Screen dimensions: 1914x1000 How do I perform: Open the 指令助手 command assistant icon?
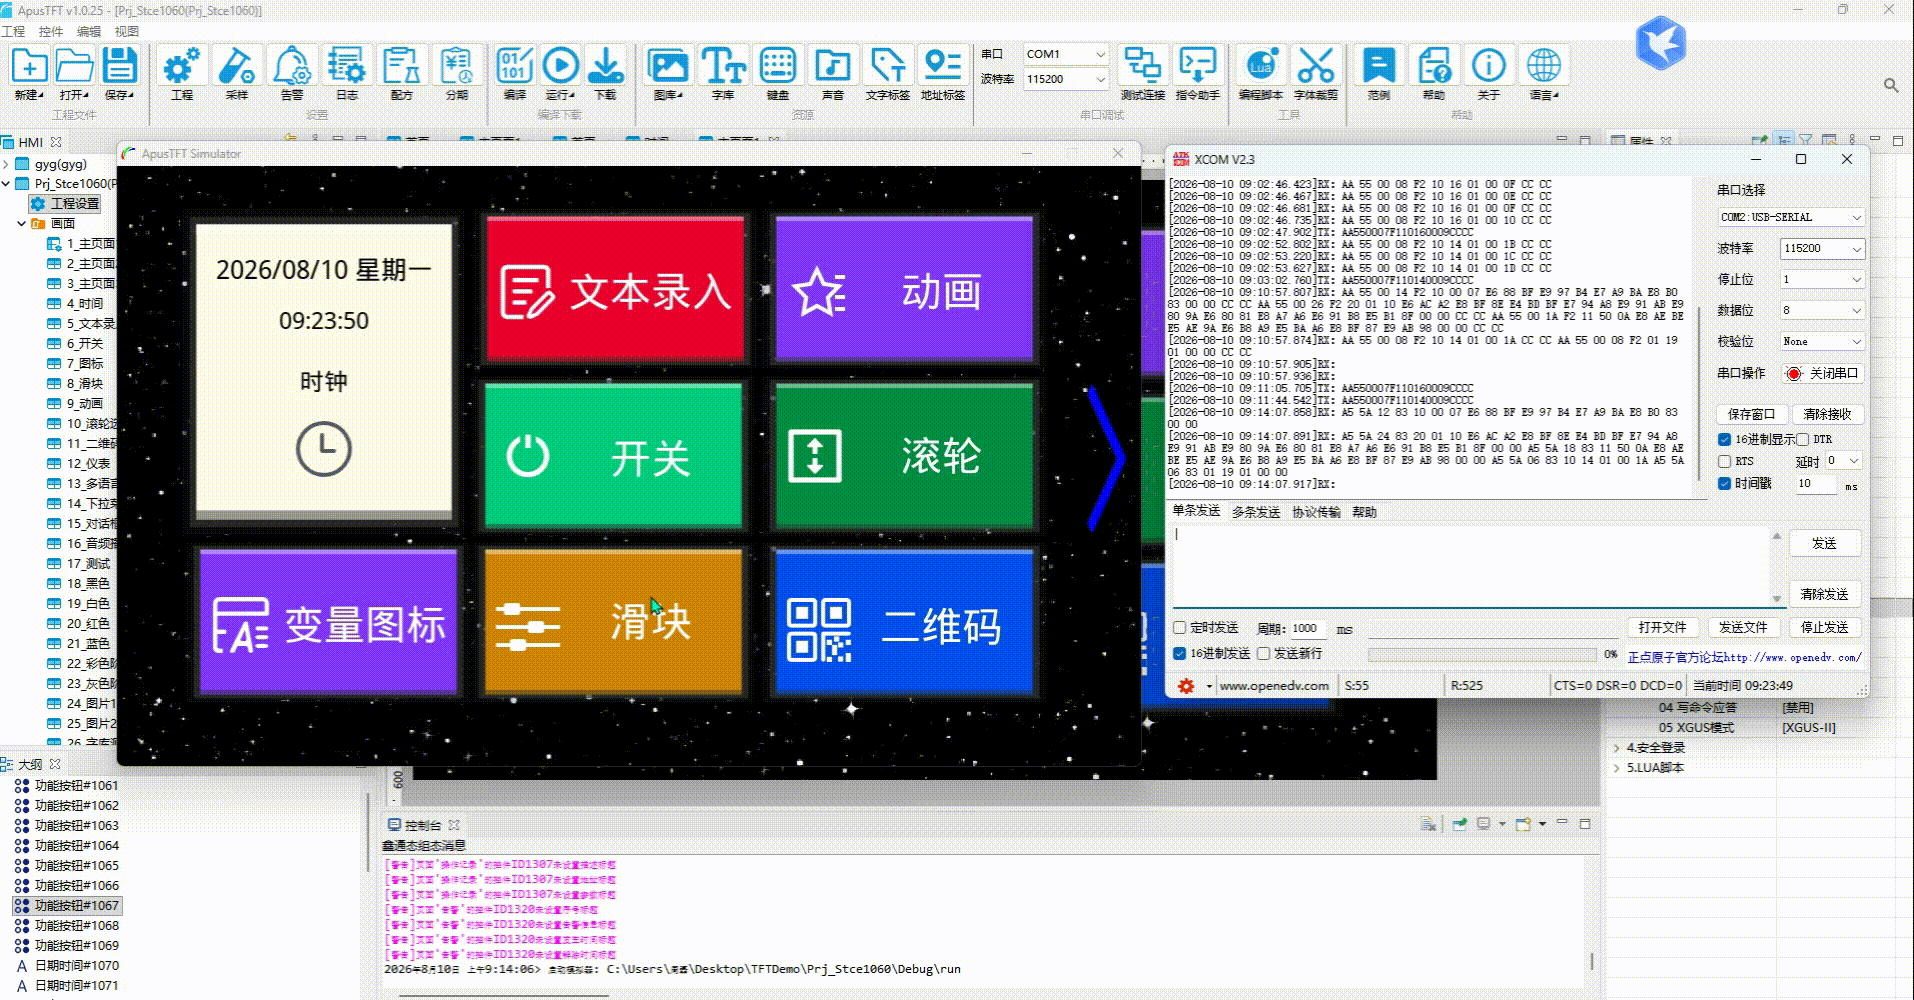1197,66
